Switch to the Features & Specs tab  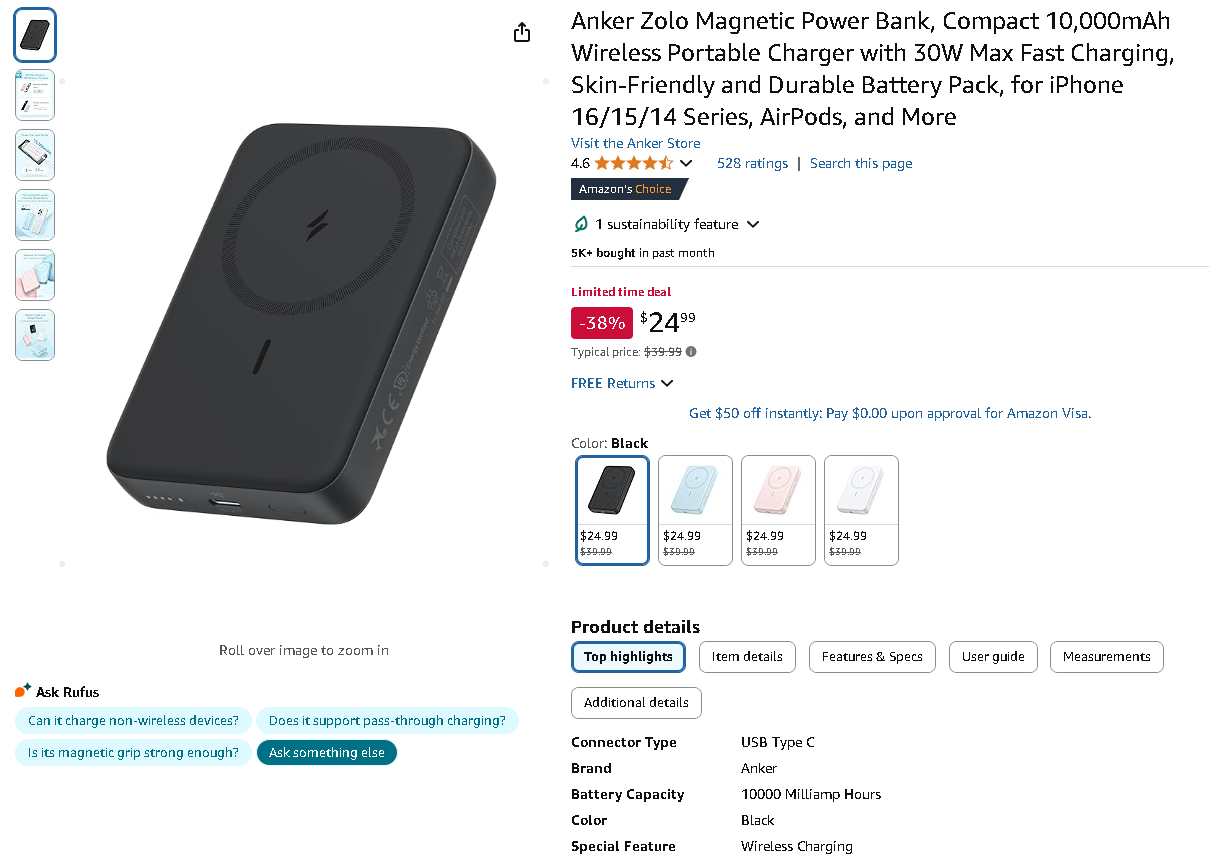[871, 657]
